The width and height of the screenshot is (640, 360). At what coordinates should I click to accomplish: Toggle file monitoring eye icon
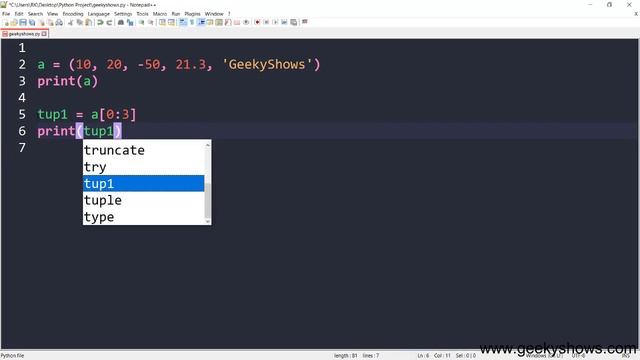pos(246,22)
